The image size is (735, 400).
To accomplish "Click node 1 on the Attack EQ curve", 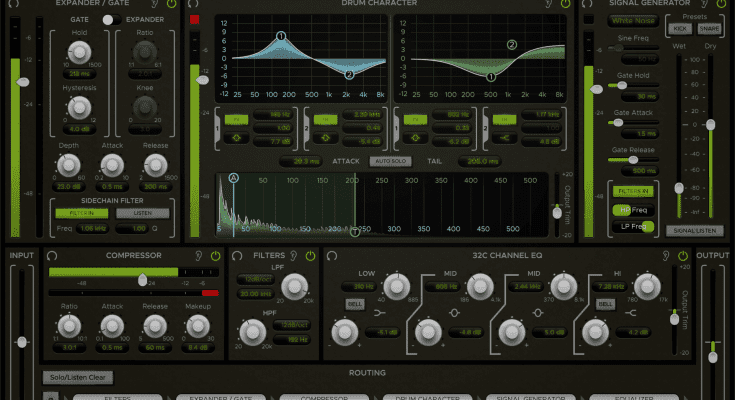I will click(281, 37).
